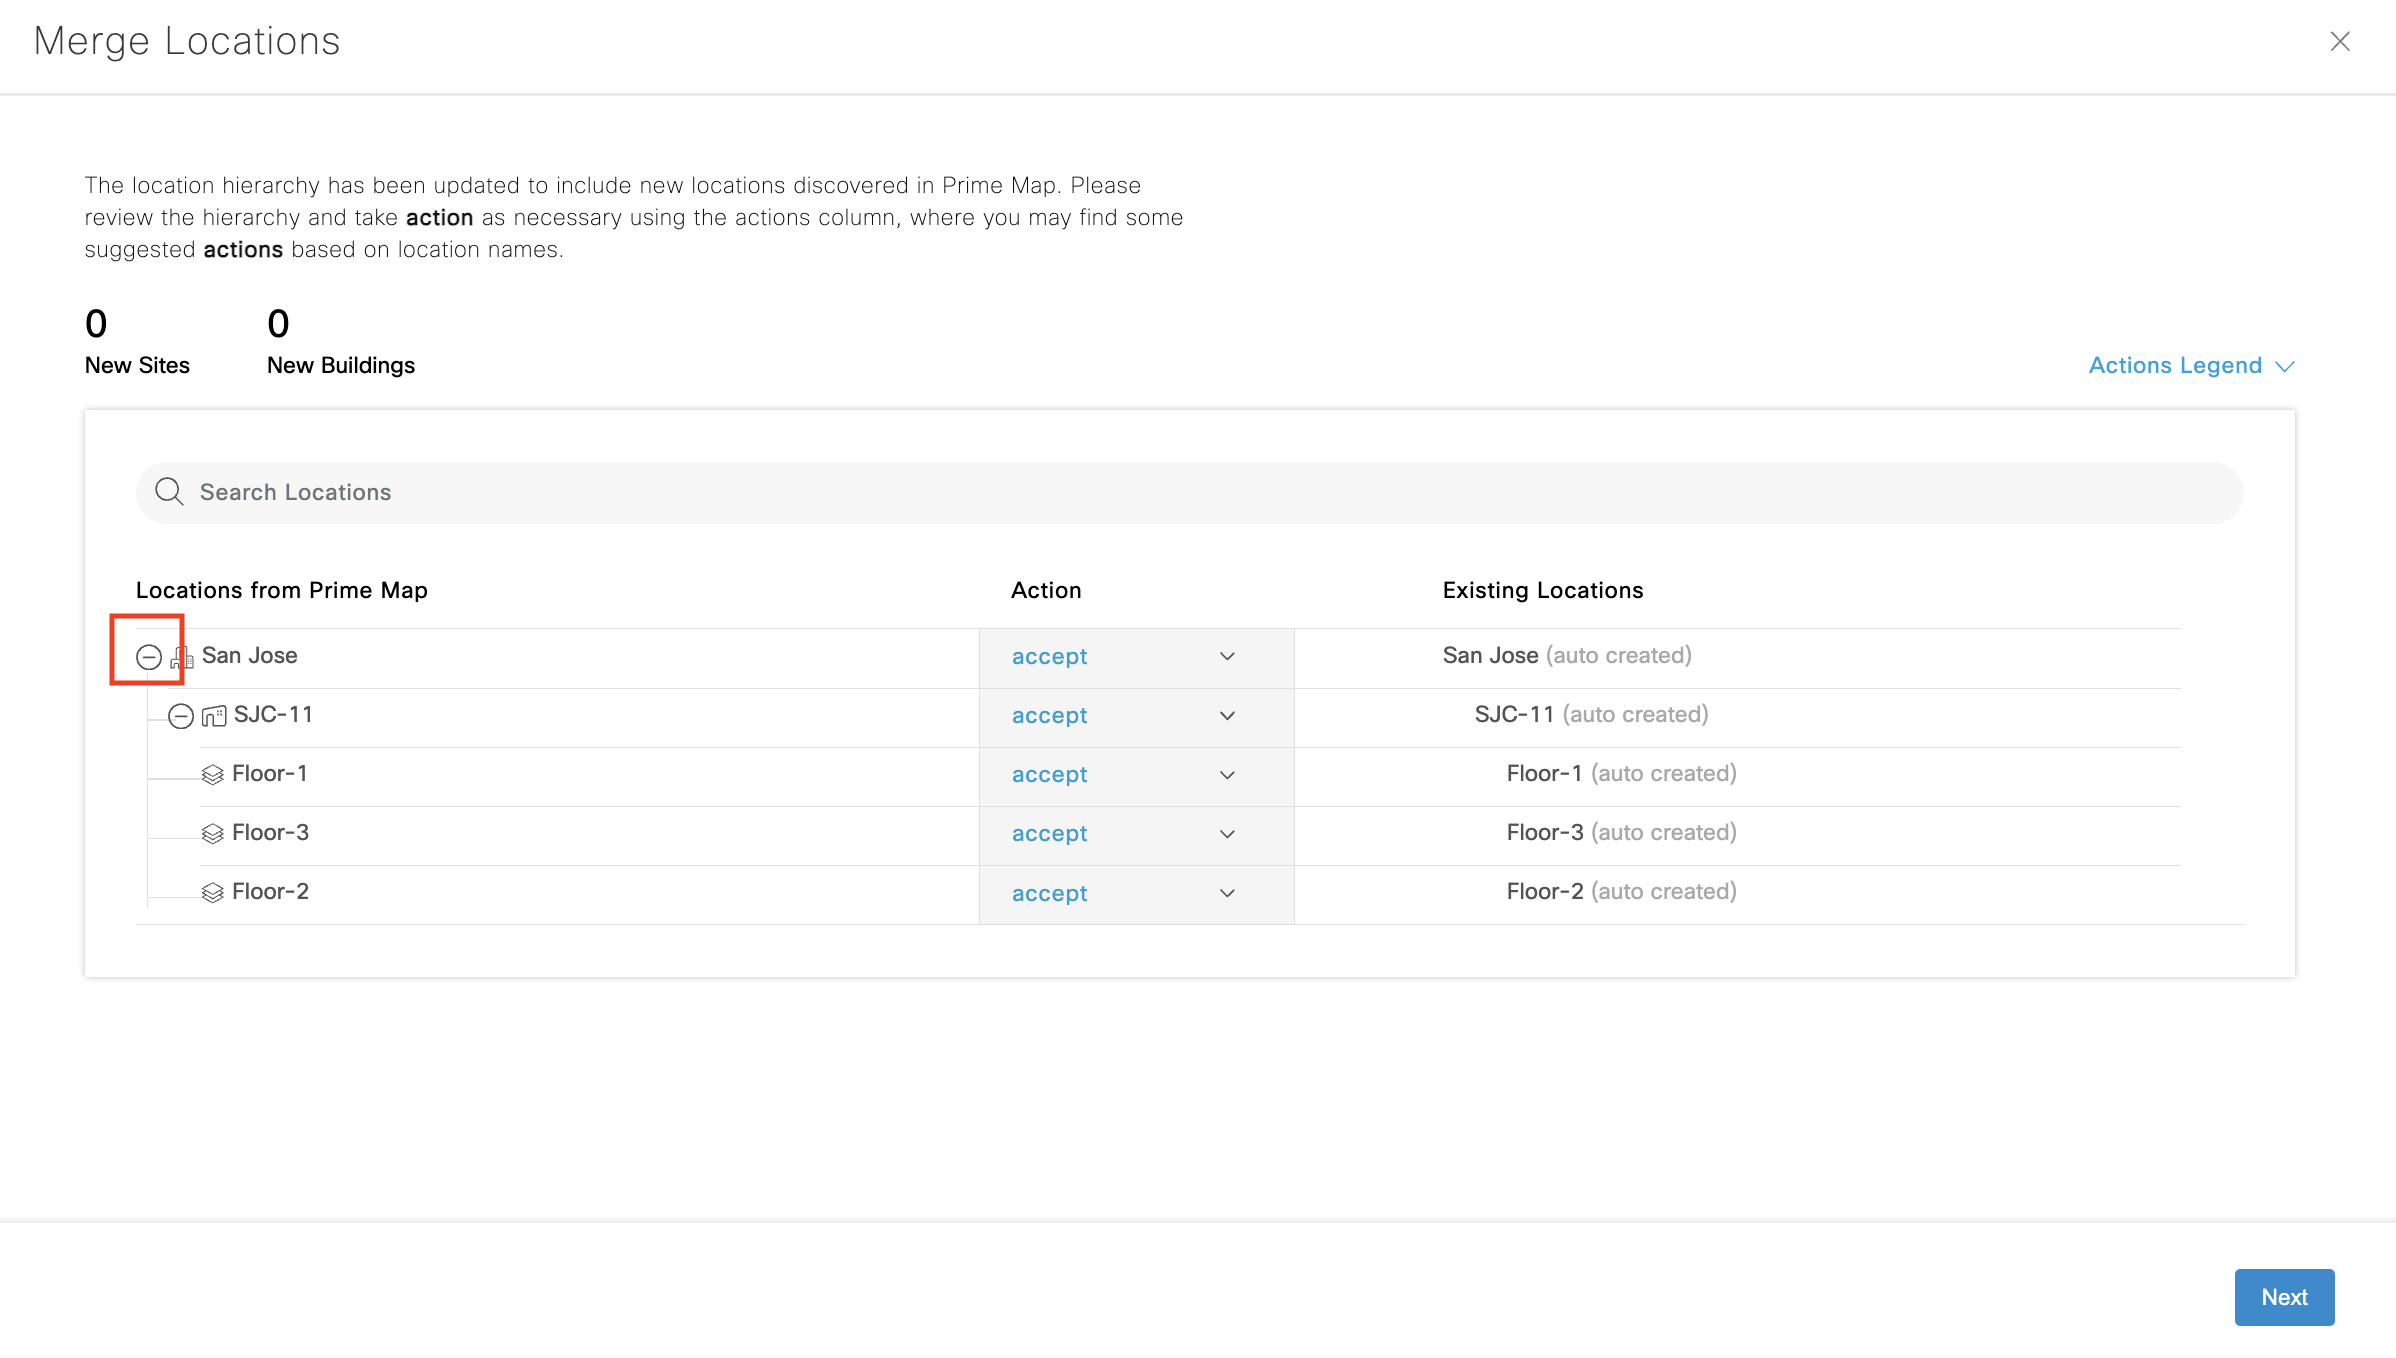
Task: Click the San Jose site icon
Action: 182,657
